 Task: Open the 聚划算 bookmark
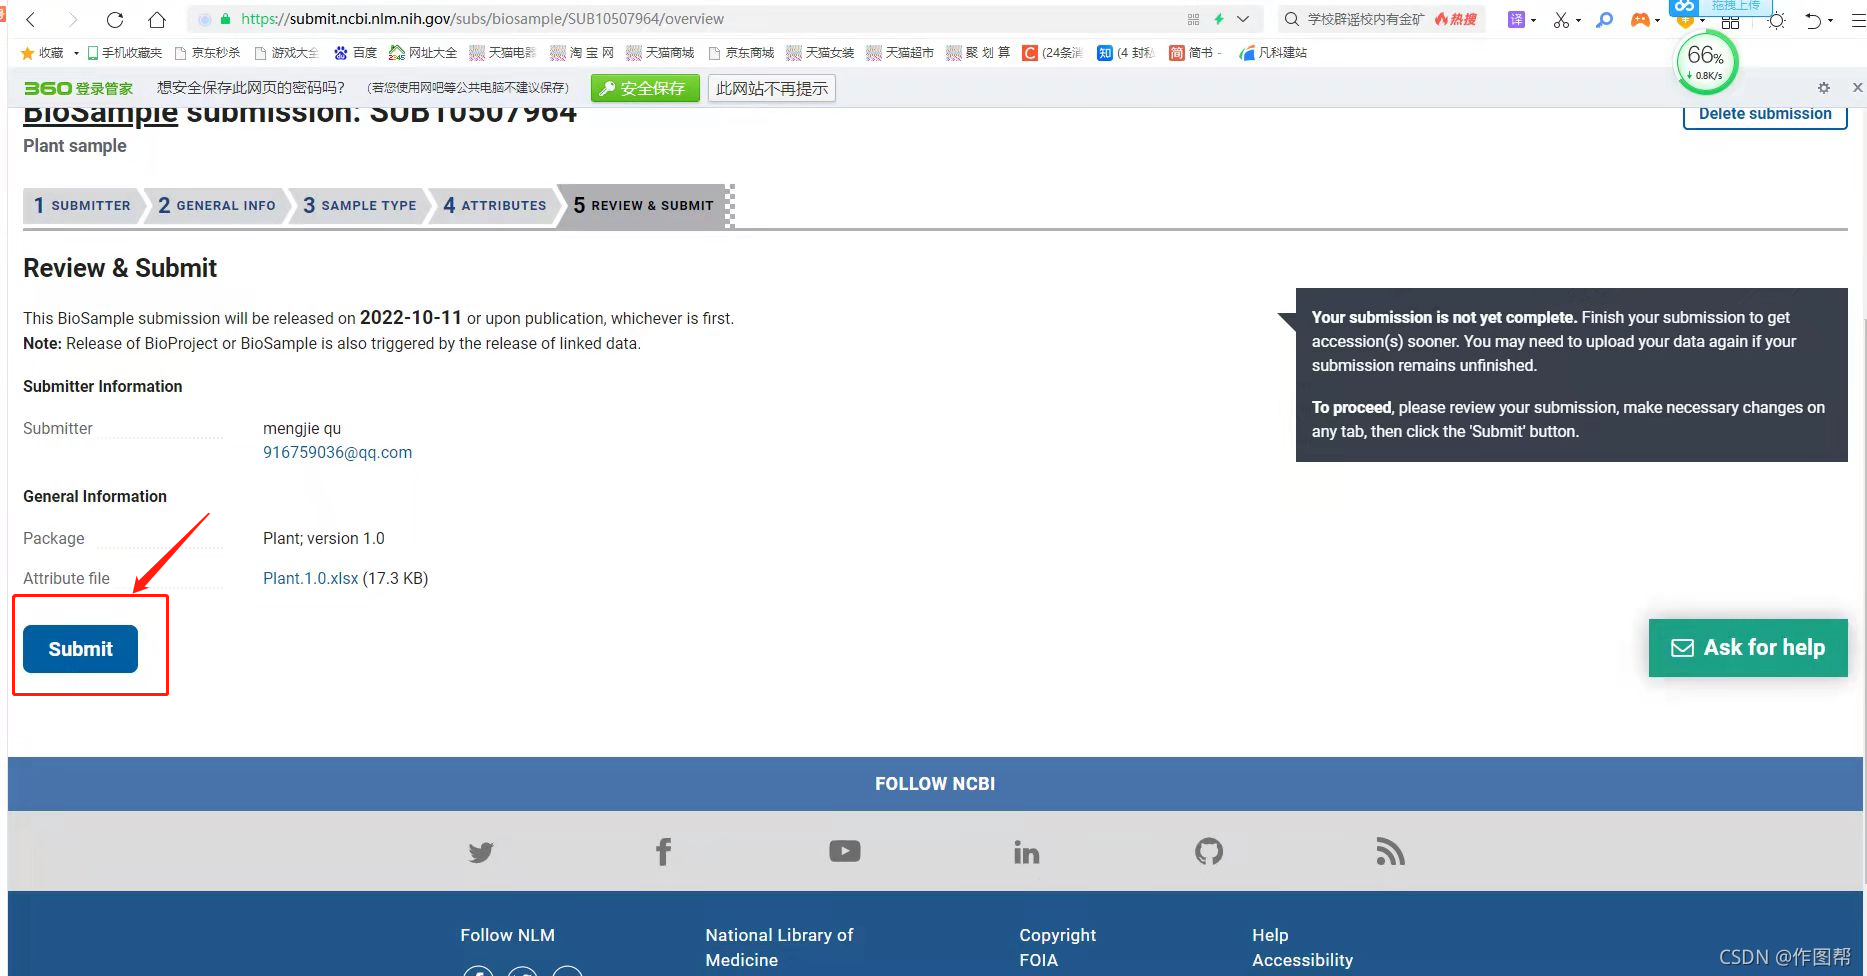click(x=978, y=53)
